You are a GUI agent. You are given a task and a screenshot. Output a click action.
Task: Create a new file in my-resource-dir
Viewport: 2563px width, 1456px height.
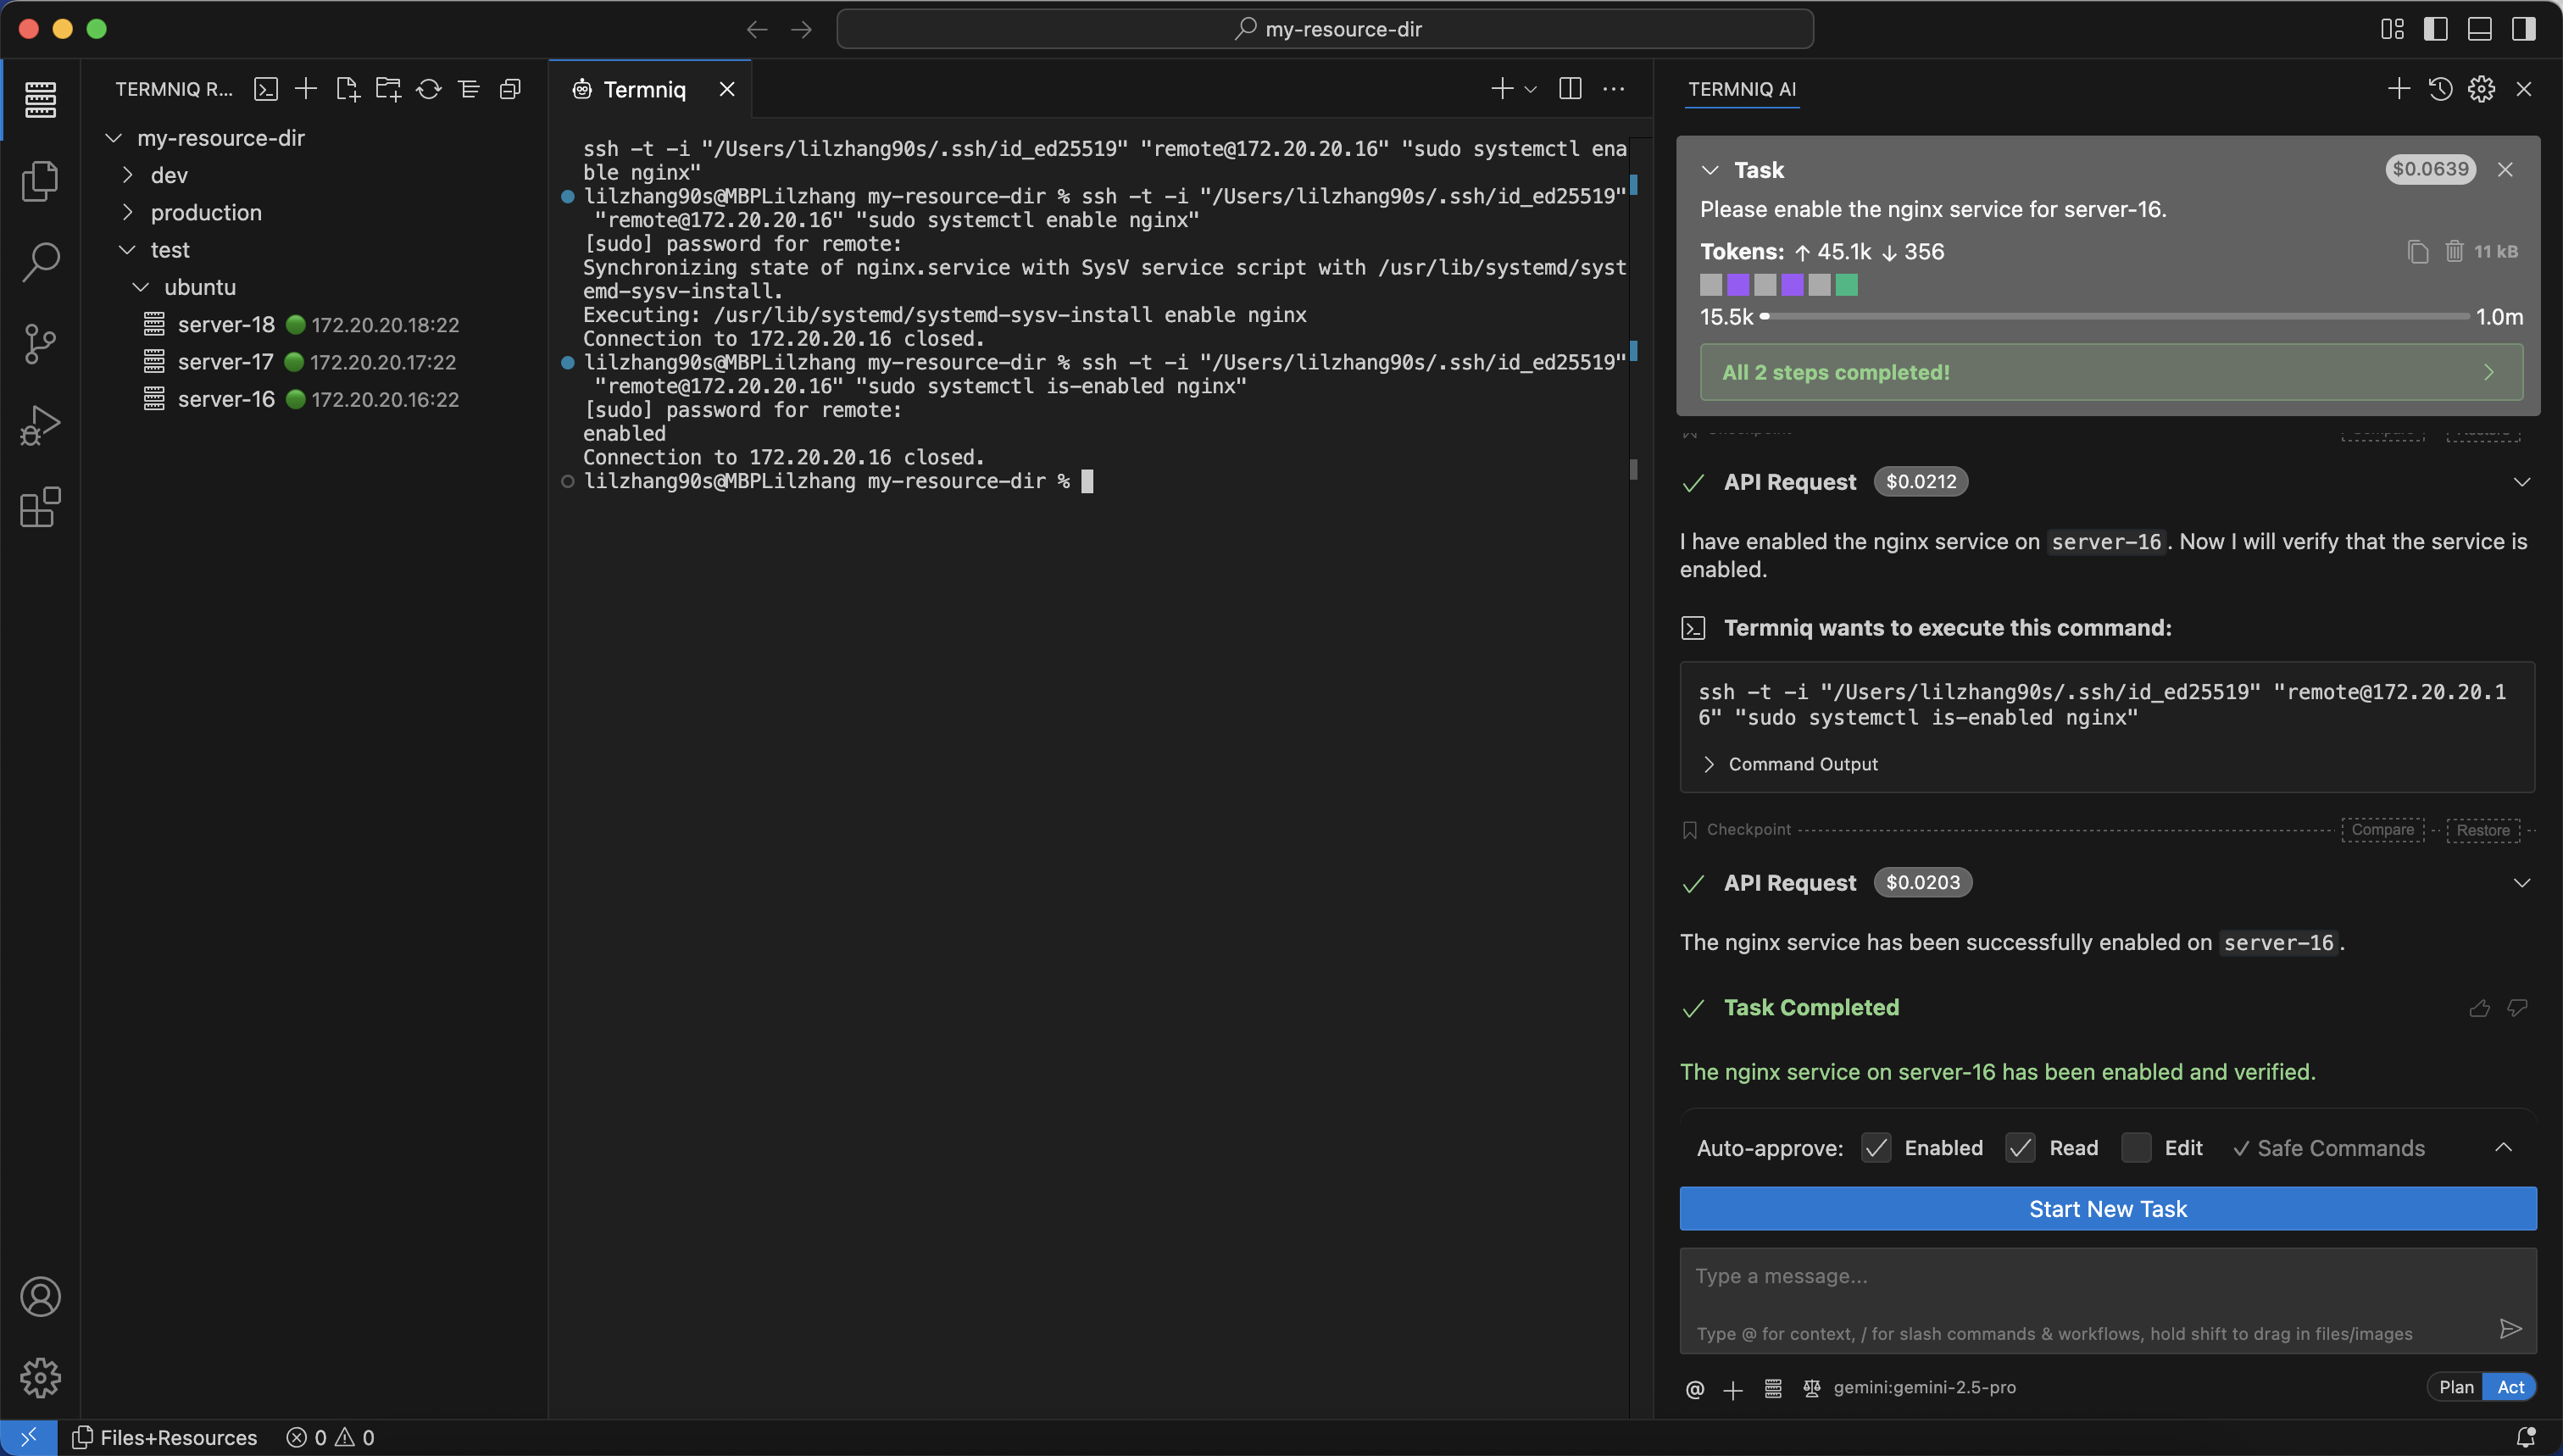(x=347, y=89)
